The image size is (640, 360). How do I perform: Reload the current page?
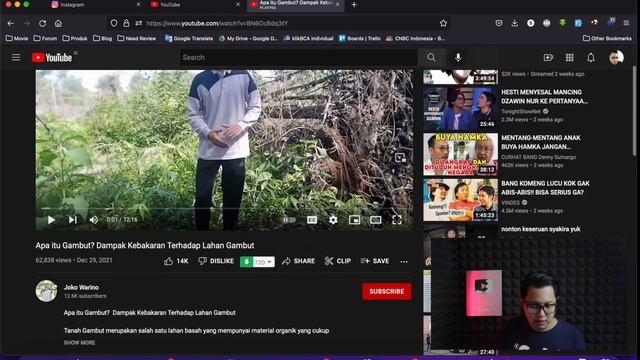click(42, 24)
